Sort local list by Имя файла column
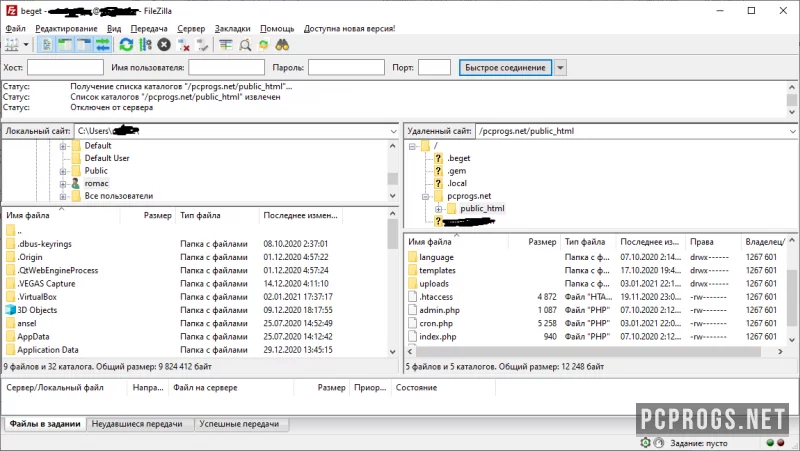Screen dimensions: 800x451 click(61, 216)
